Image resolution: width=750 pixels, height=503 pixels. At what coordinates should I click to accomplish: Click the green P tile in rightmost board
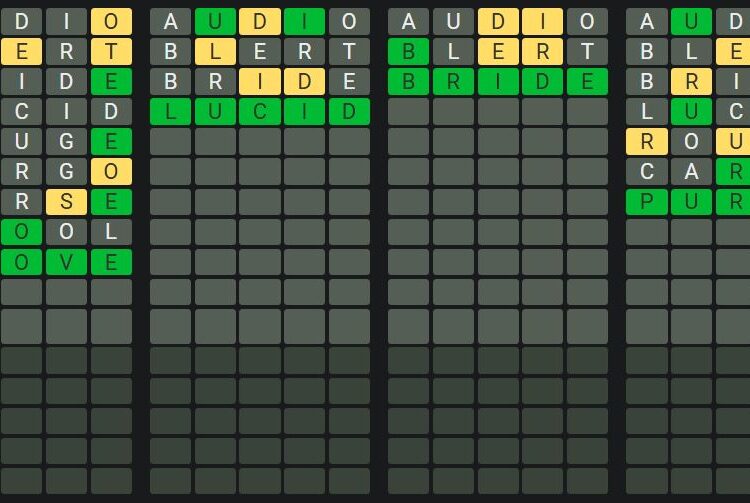[x=647, y=202]
